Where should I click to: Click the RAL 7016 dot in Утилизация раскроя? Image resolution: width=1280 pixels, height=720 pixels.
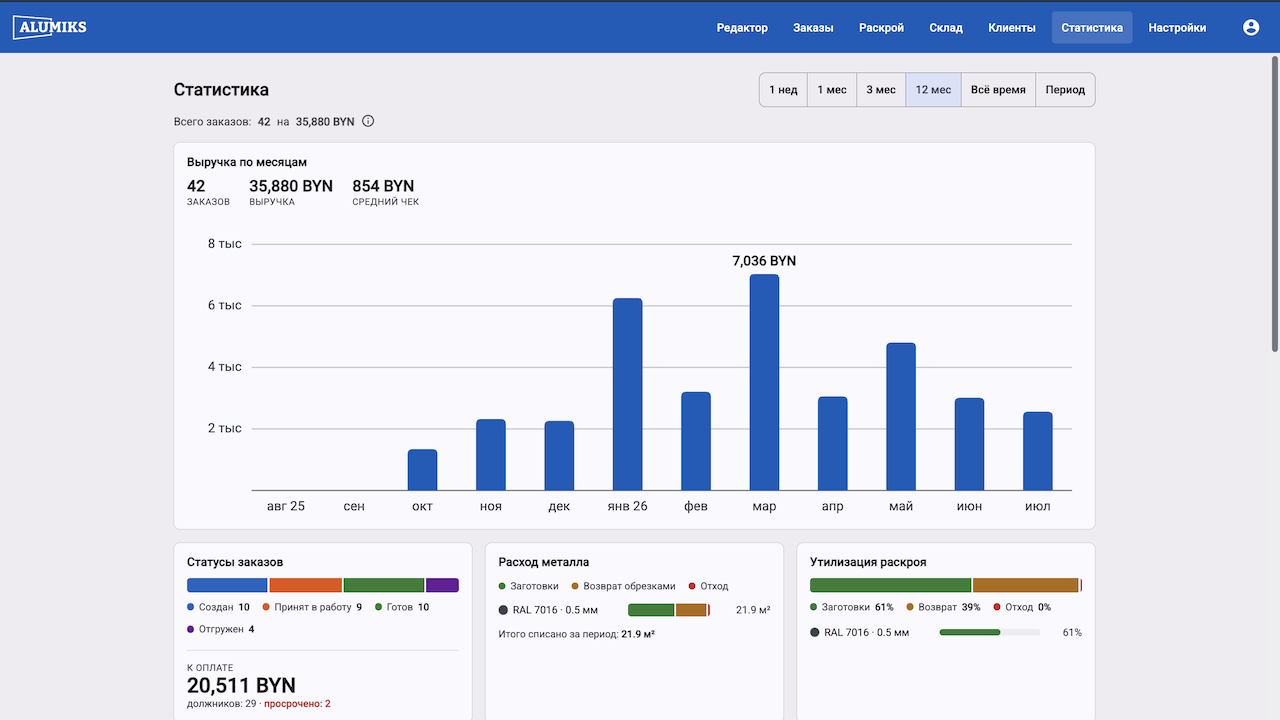point(815,633)
